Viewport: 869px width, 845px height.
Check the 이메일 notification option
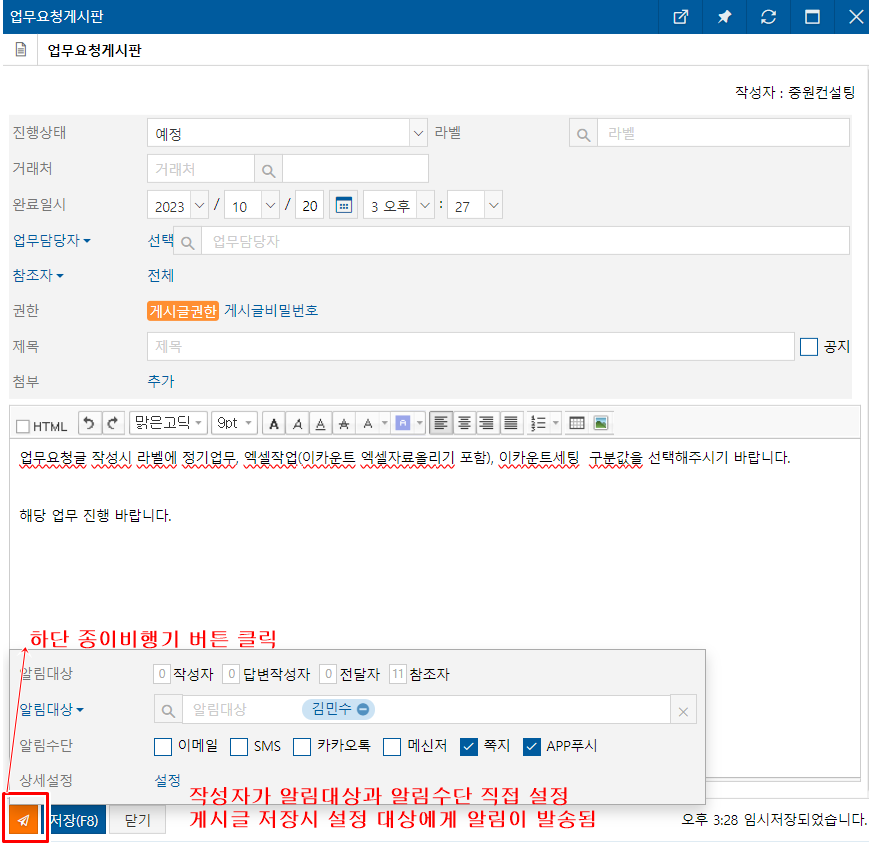point(163,746)
